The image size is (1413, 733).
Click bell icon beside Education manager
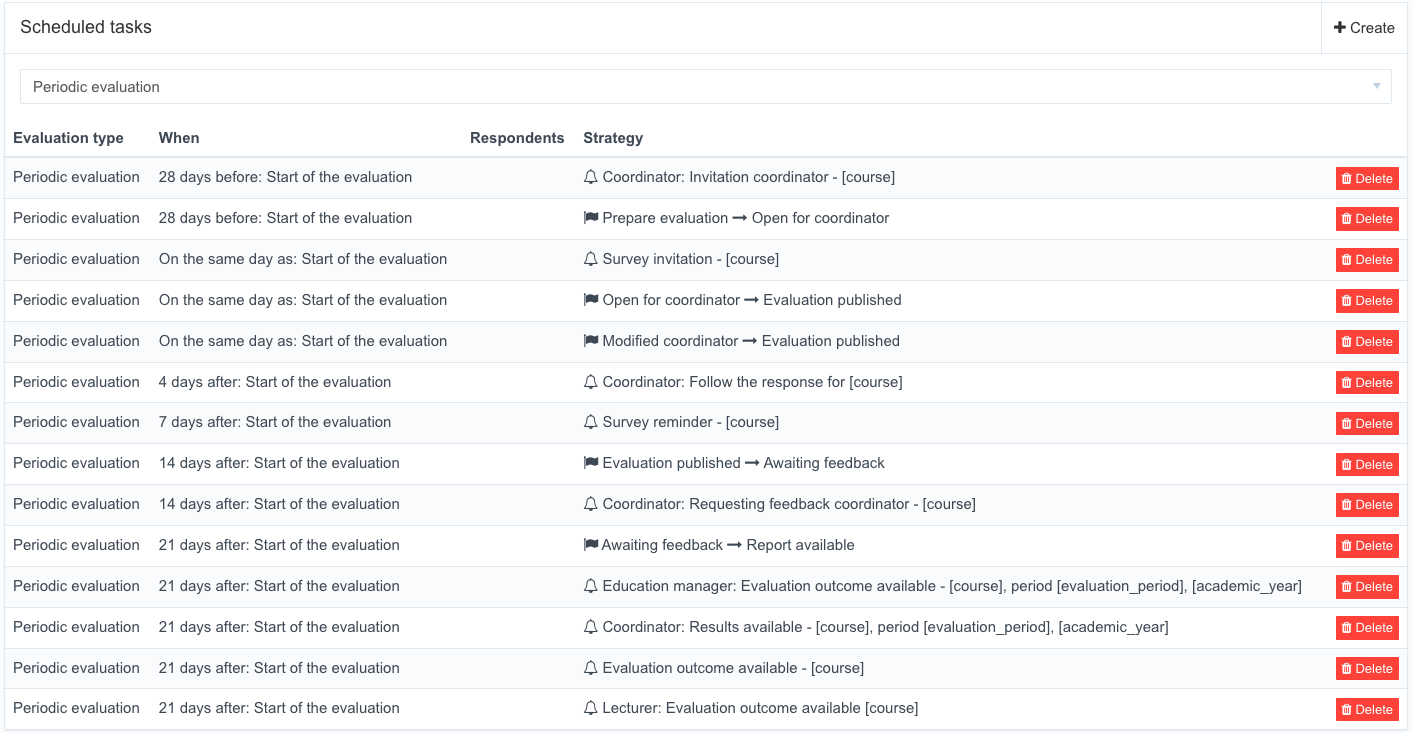pos(590,586)
